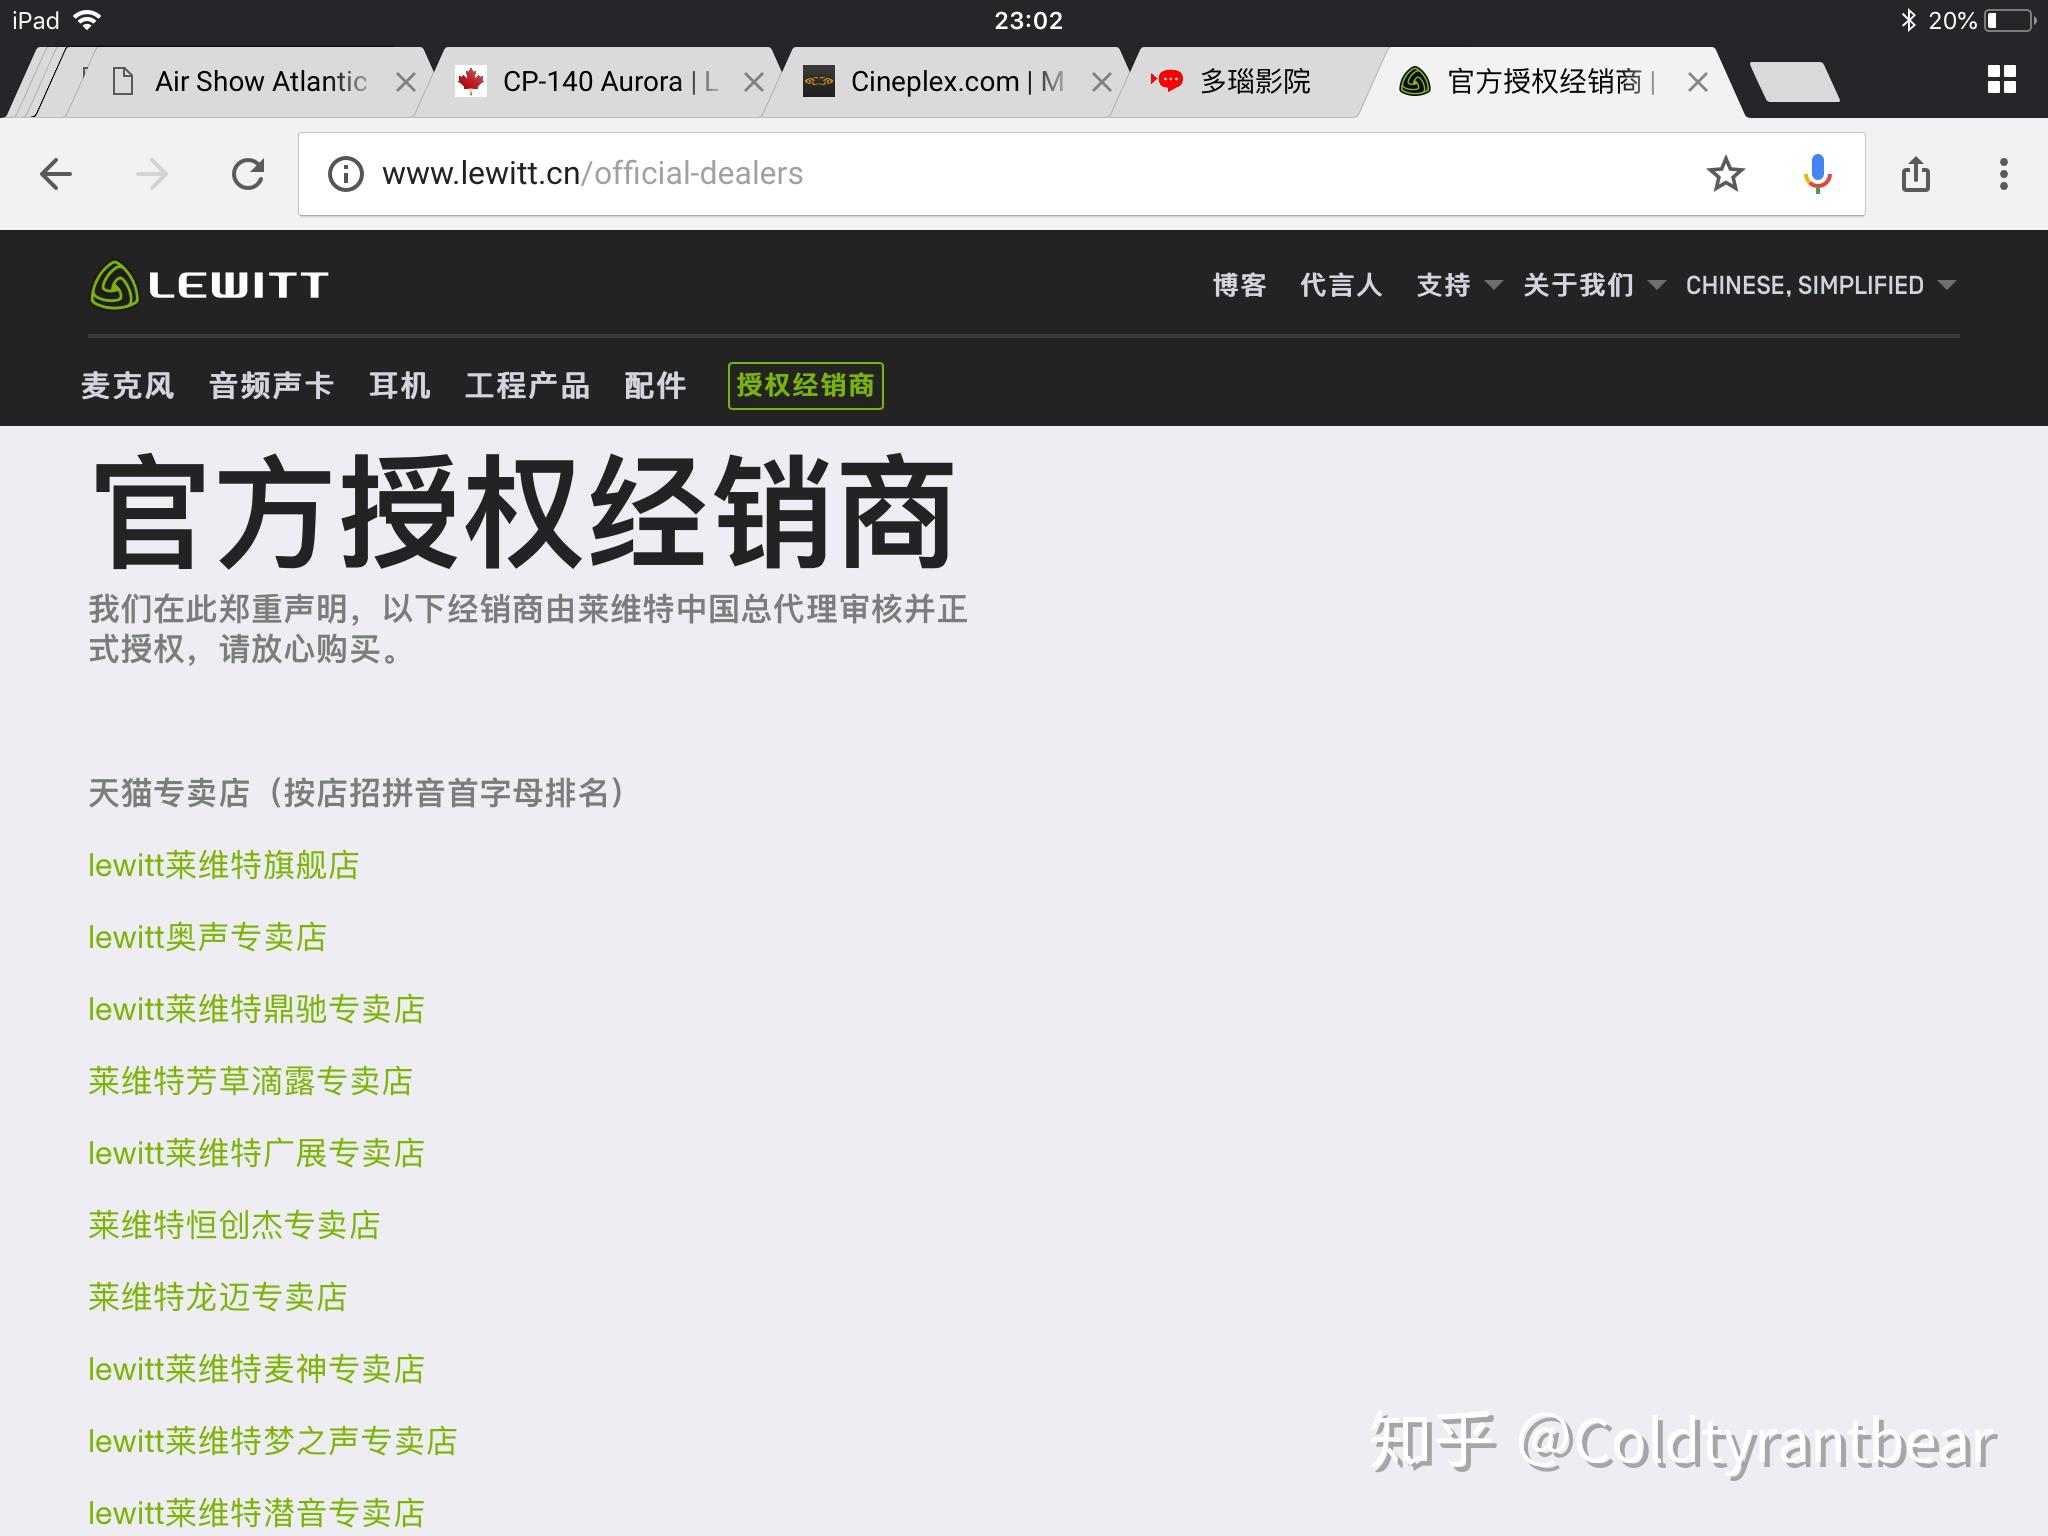Open the lewitt莱维特潜音专卖店 link
Viewport: 2048px width, 1536px height.
256,1513
